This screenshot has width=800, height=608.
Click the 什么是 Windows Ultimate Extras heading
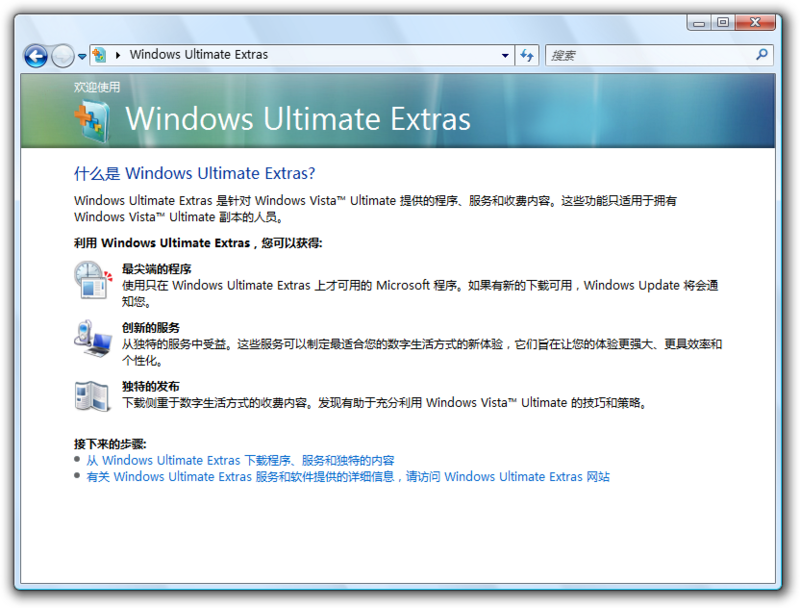pos(194,173)
